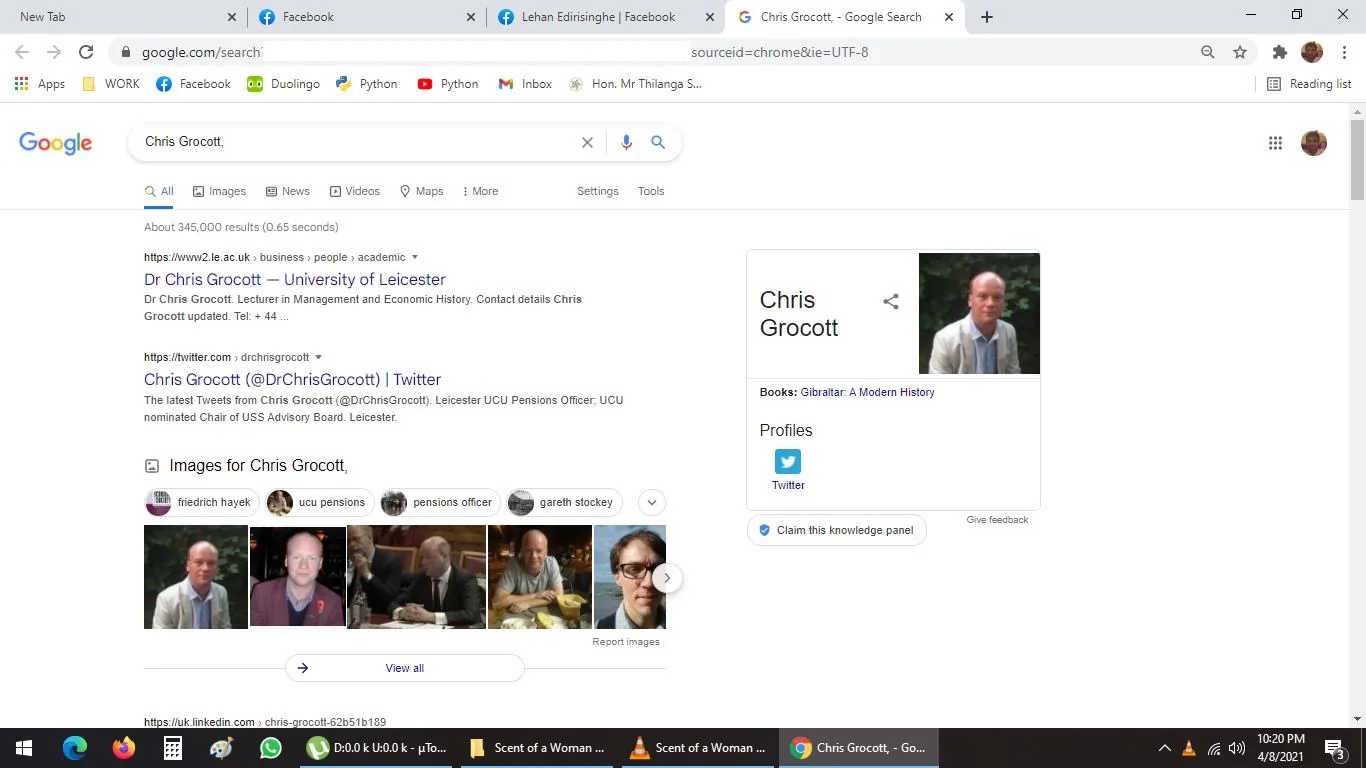Click the page vertical scrollbar
1366x768 pixels.
1357,160
